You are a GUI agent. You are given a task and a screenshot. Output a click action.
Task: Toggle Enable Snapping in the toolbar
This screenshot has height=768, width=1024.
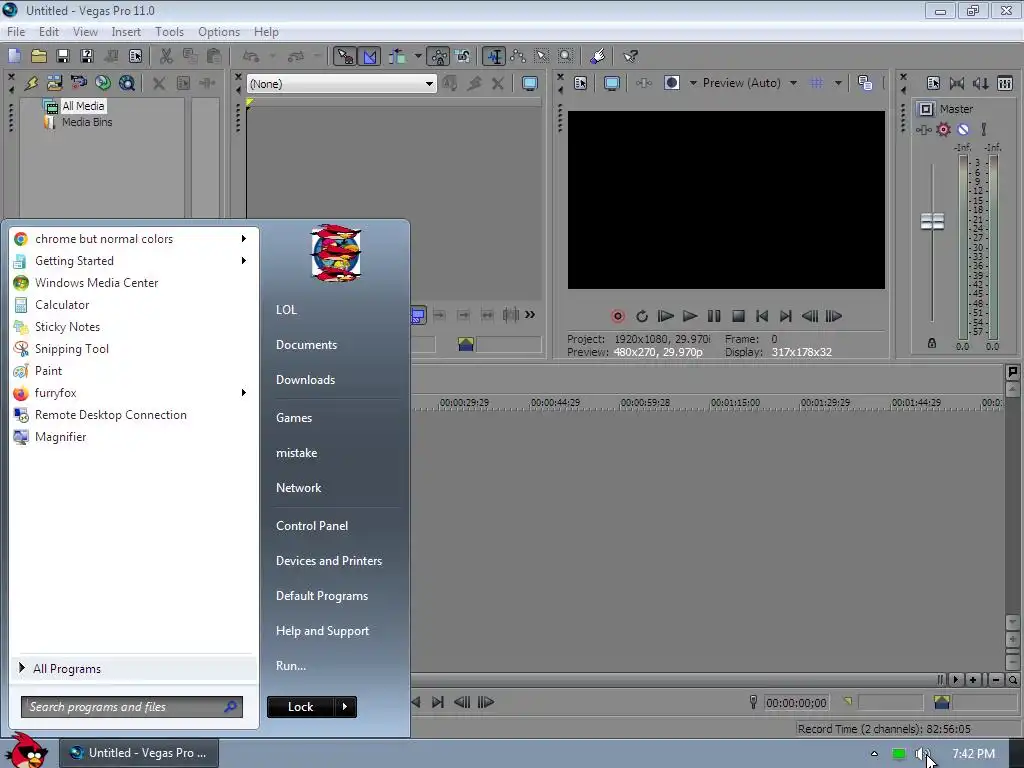pos(345,57)
